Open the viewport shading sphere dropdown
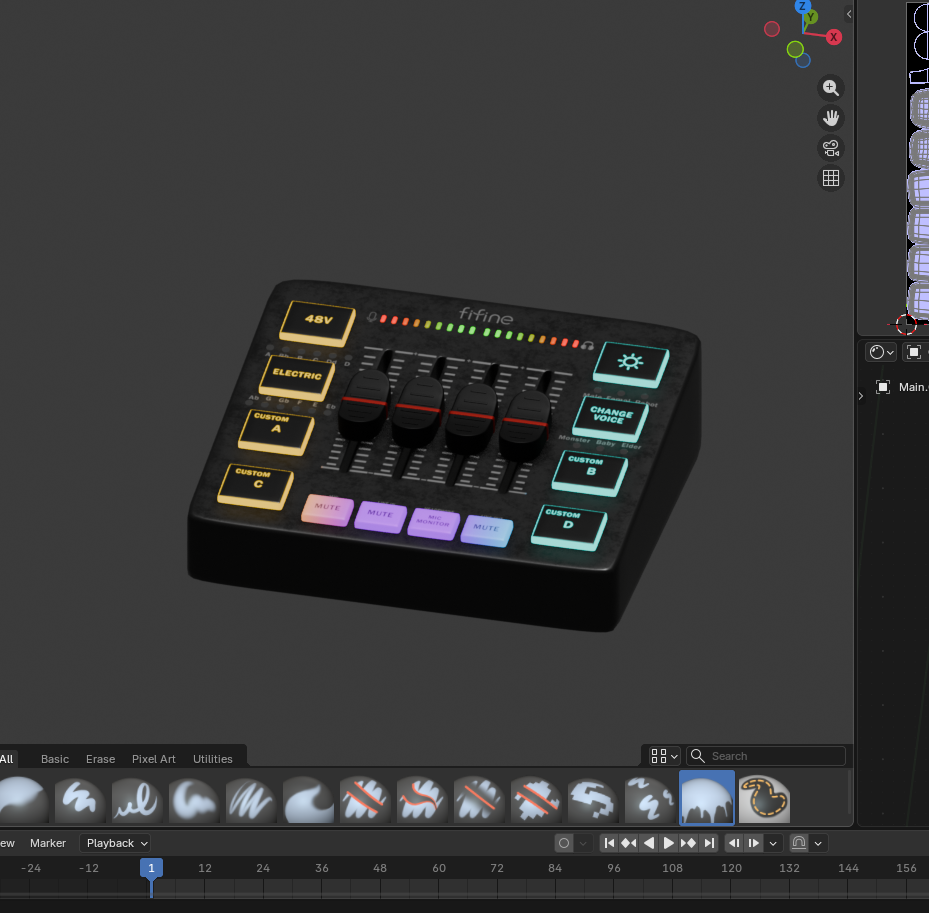This screenshot has height=913, width=929. click(881, 353)
